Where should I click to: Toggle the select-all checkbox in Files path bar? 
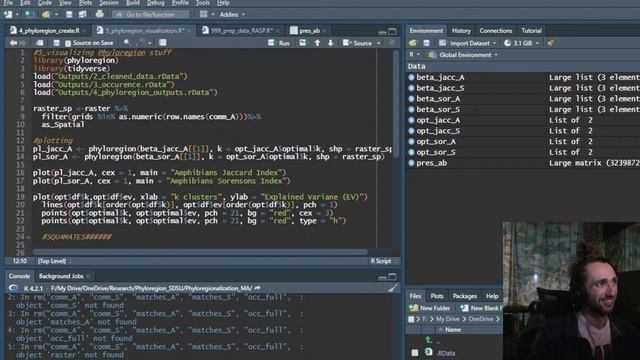pyautogui.click(x=411, y=319)
